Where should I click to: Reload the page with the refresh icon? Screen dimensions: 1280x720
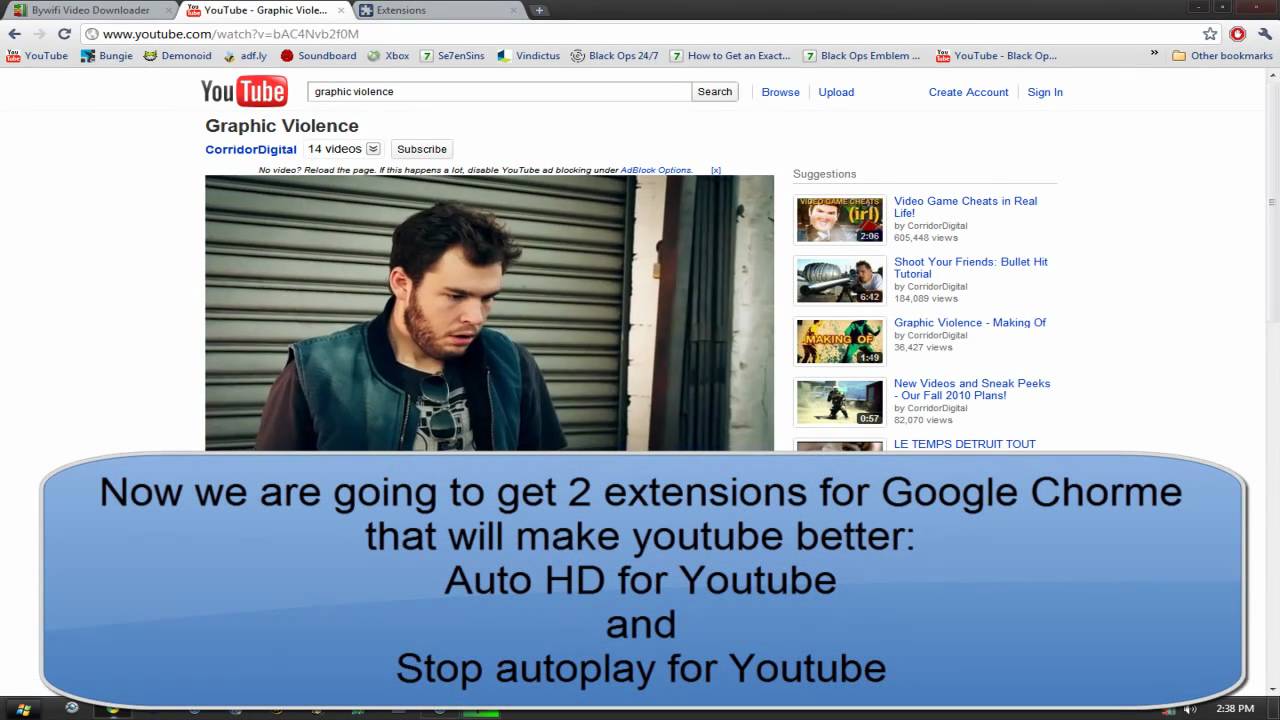64,34
